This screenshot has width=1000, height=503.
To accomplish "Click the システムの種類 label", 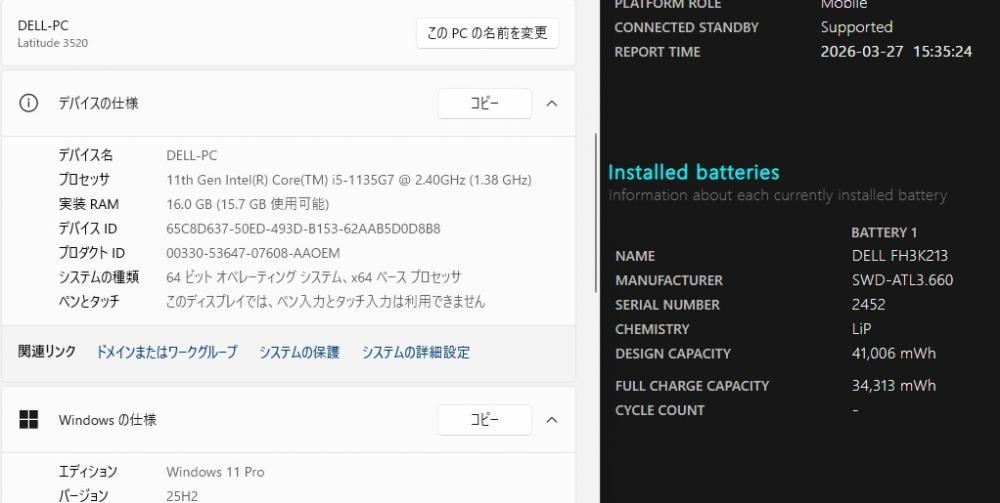I will coord(99,277).
